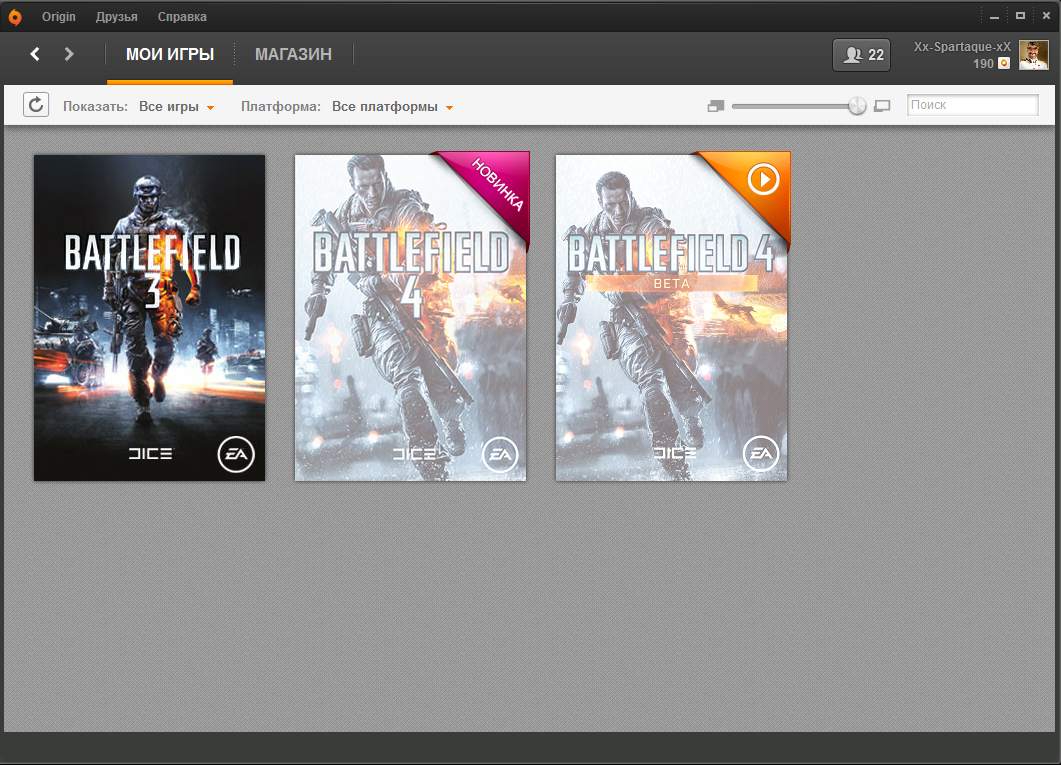Click the НОВИНКА ribbon on Battlefield 4

498,183
